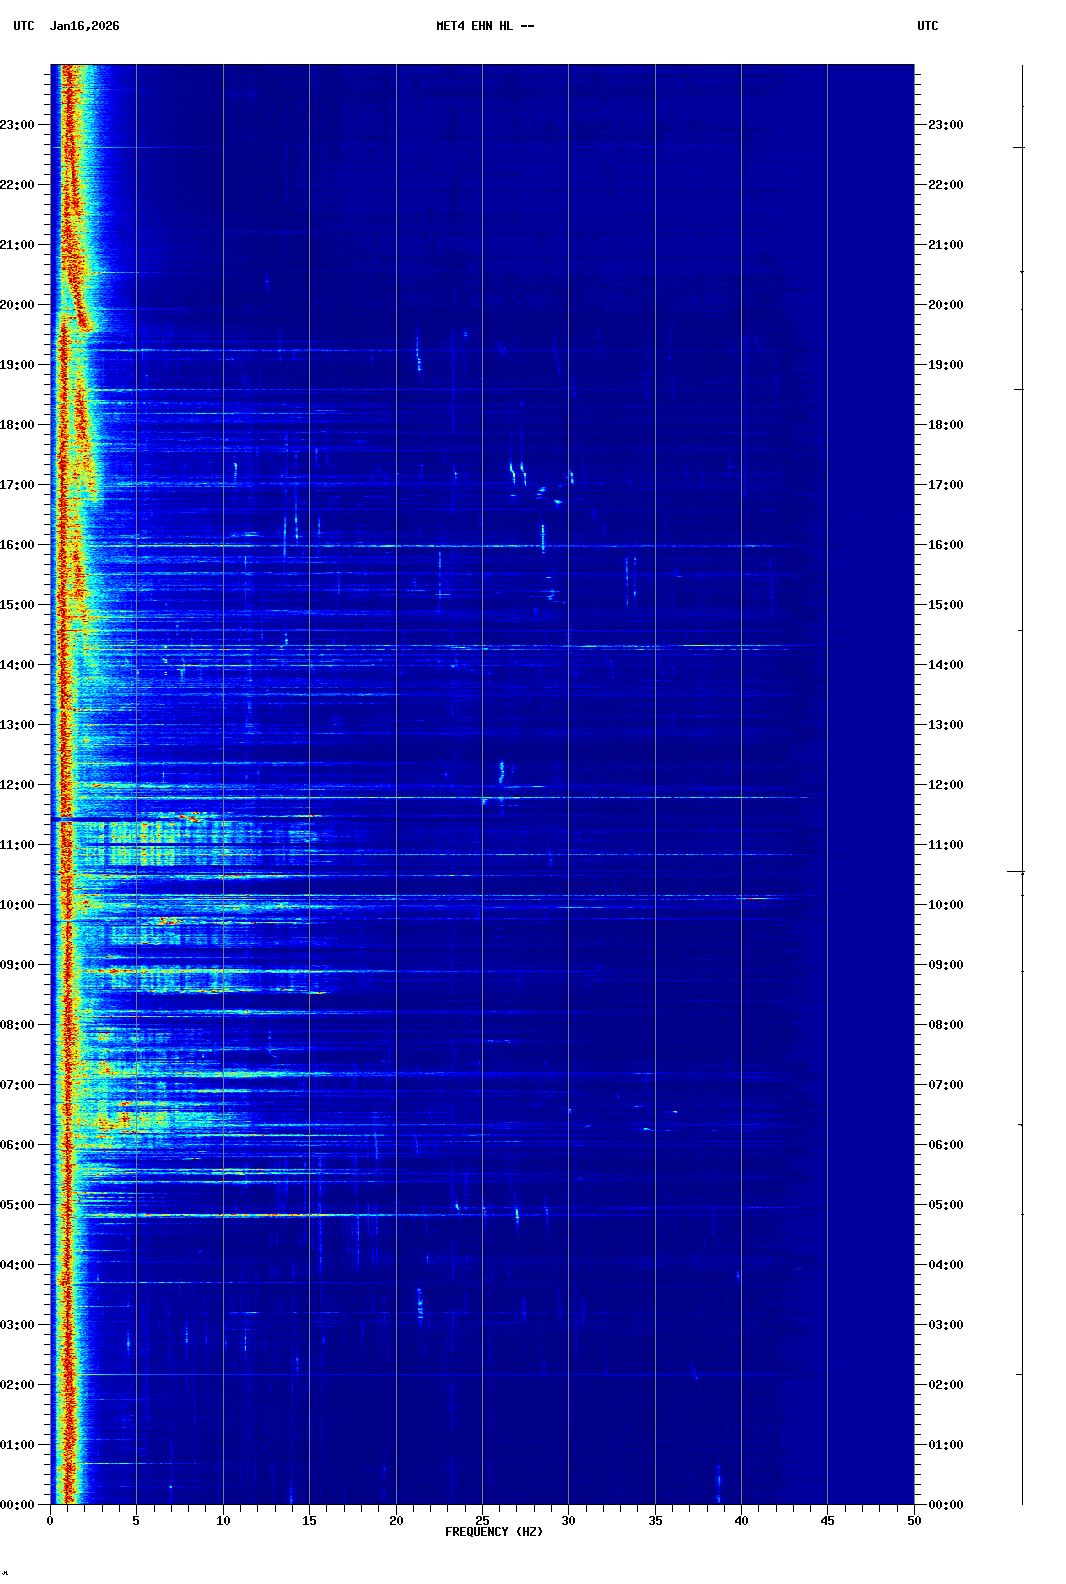Select the 08:00 time marker on right axis
Image resolution: width=1066 pixels, height=1584 pixels.
945,1025
